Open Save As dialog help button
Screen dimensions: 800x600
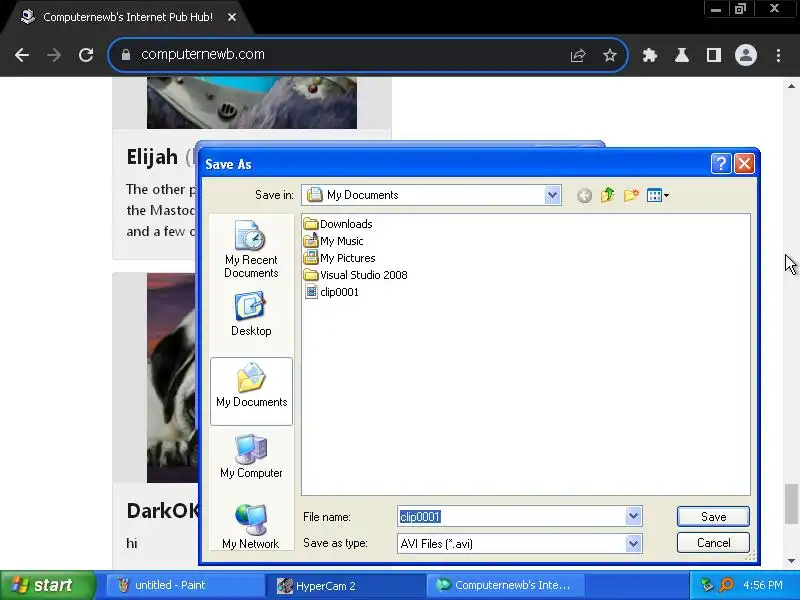coord(721,164)
